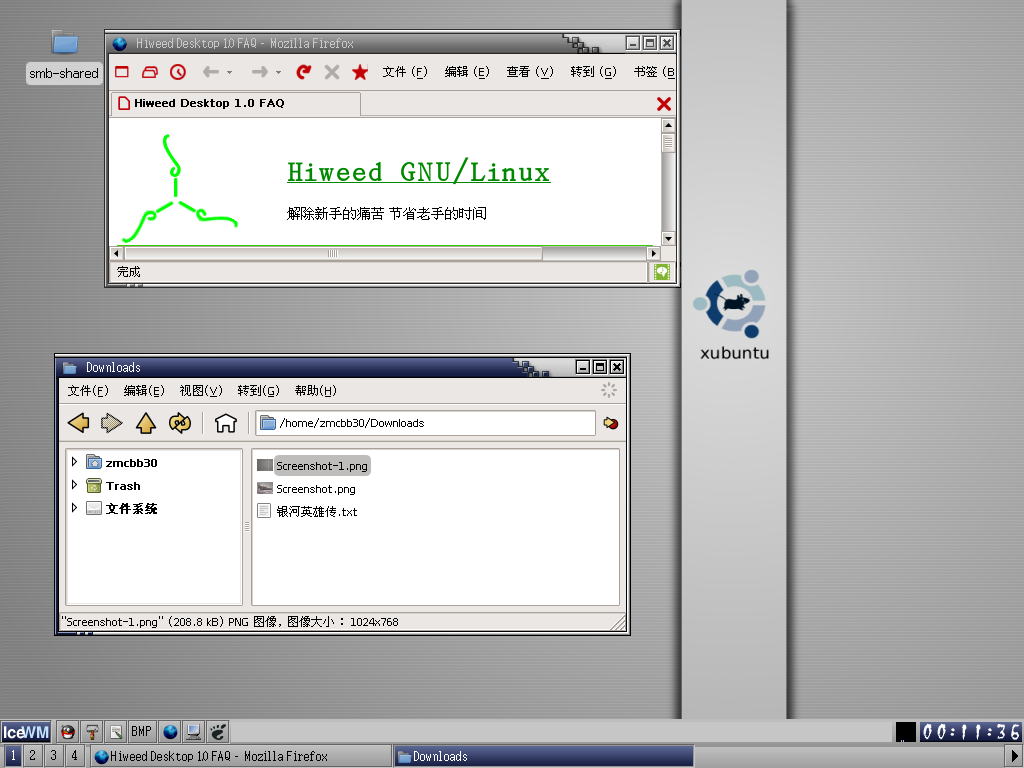Select zmcbb30 in side tree
Viewport: 1024px width, 768px height.
tap(131, 463)
